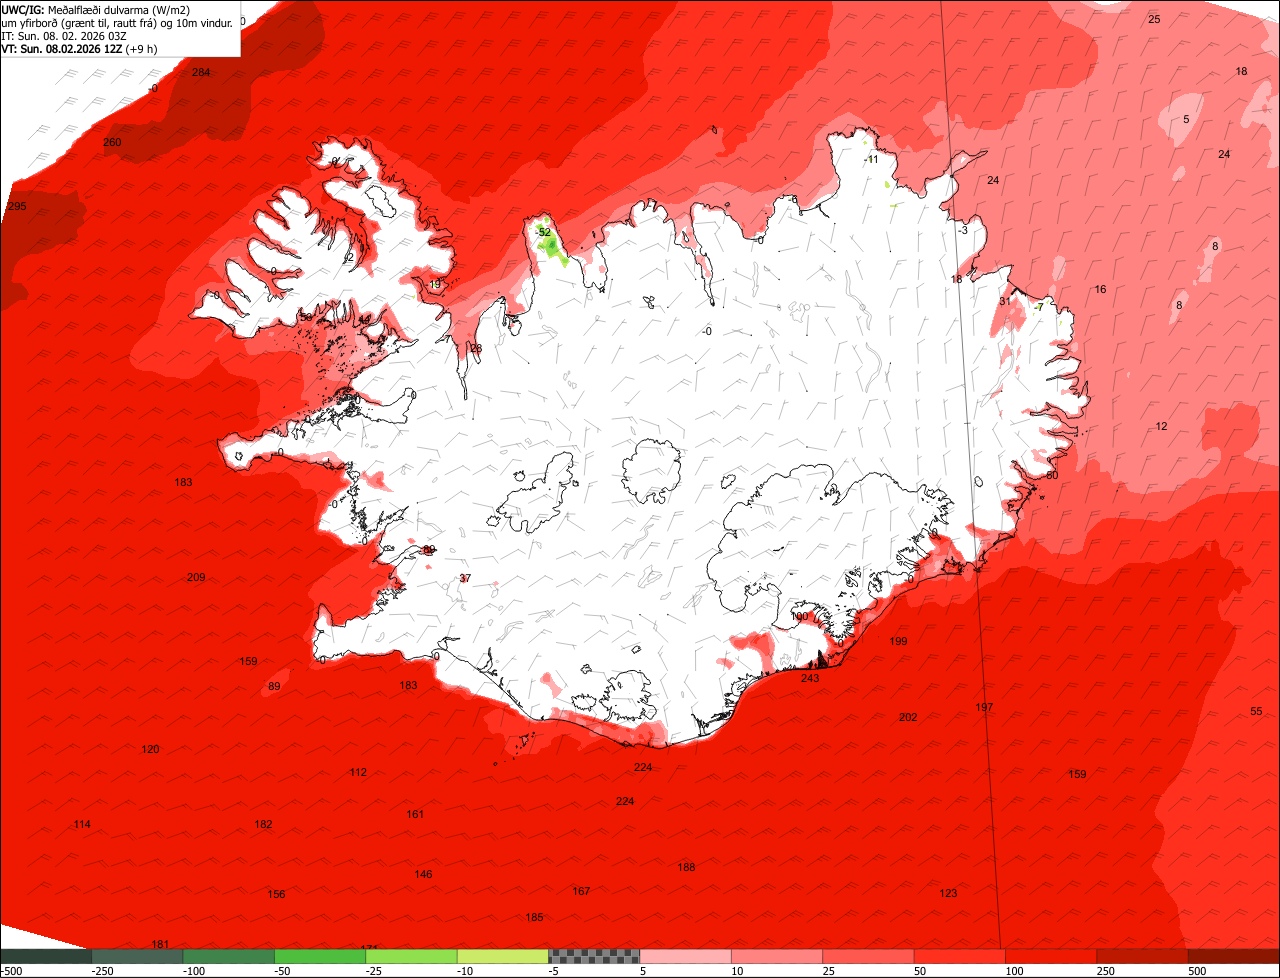1280x978 pixels.
Task: Click the 260 flux value on the map
Action: 112,143
